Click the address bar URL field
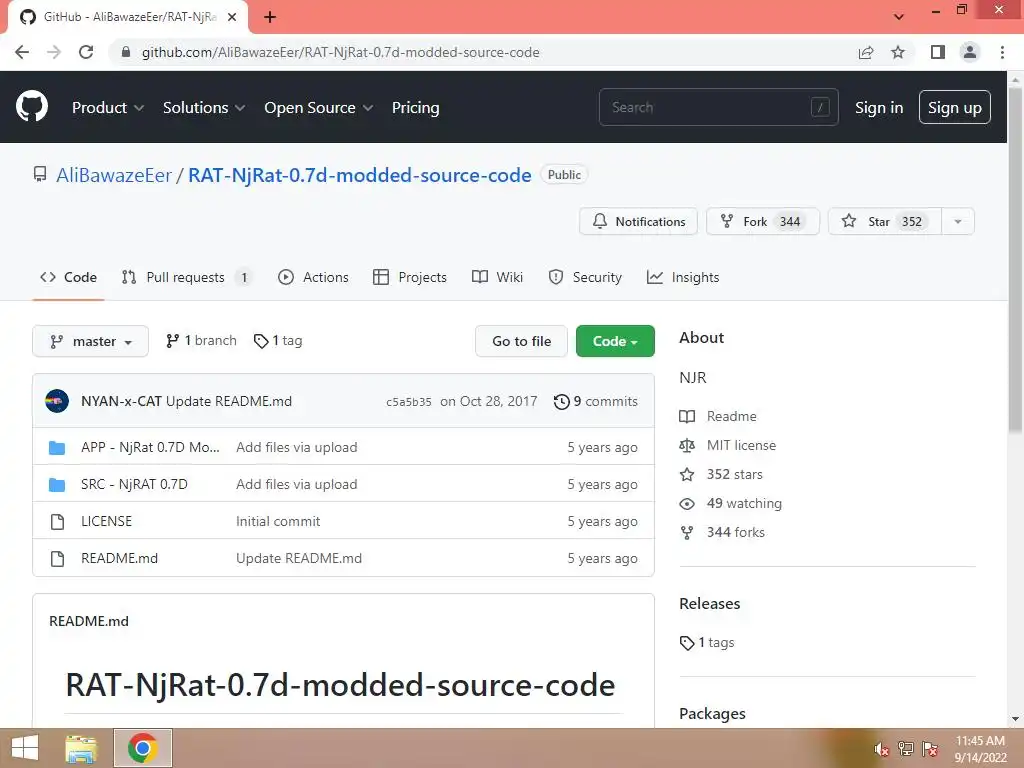The image size is (1024, 768). click(x=483, y=52)
